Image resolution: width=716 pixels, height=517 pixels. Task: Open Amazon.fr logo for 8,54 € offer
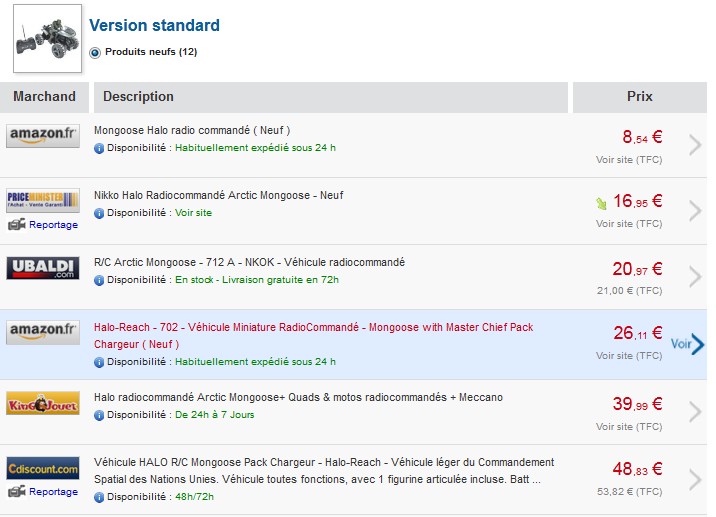pos(43,136)
